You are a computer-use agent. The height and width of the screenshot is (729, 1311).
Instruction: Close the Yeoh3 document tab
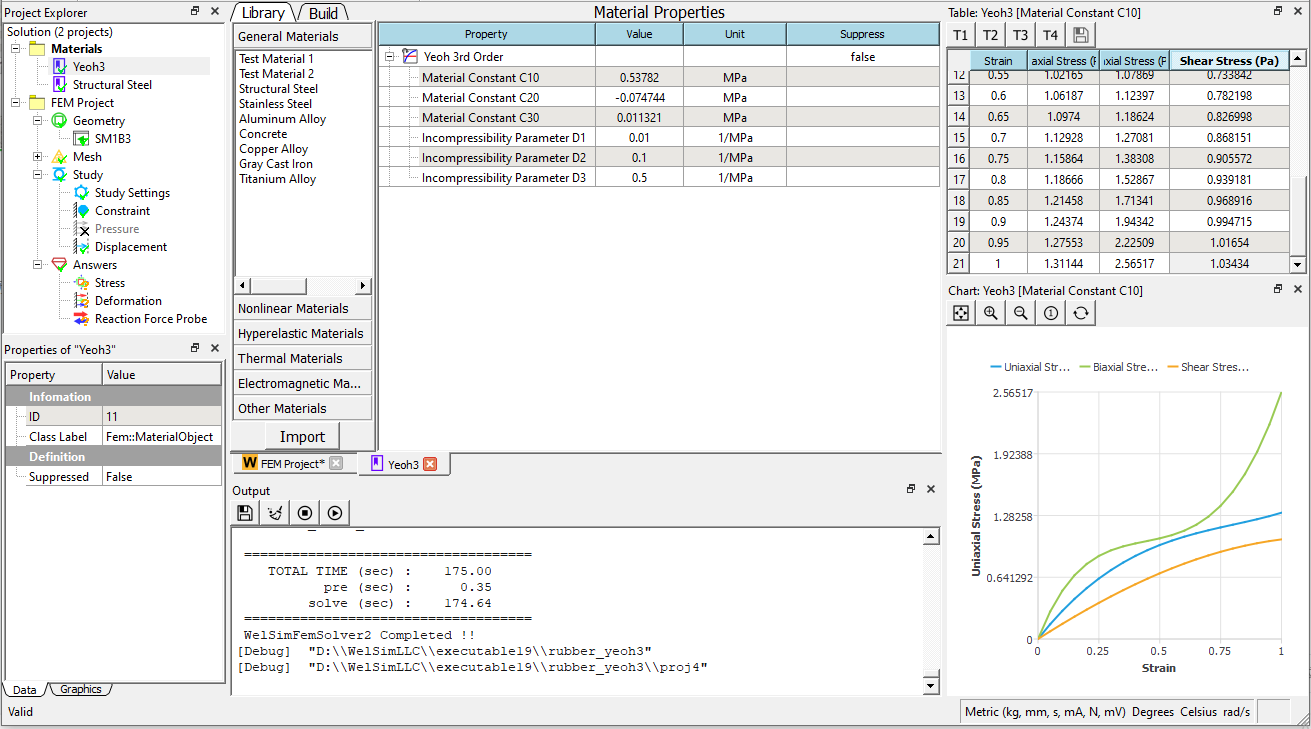coord(430,464)
